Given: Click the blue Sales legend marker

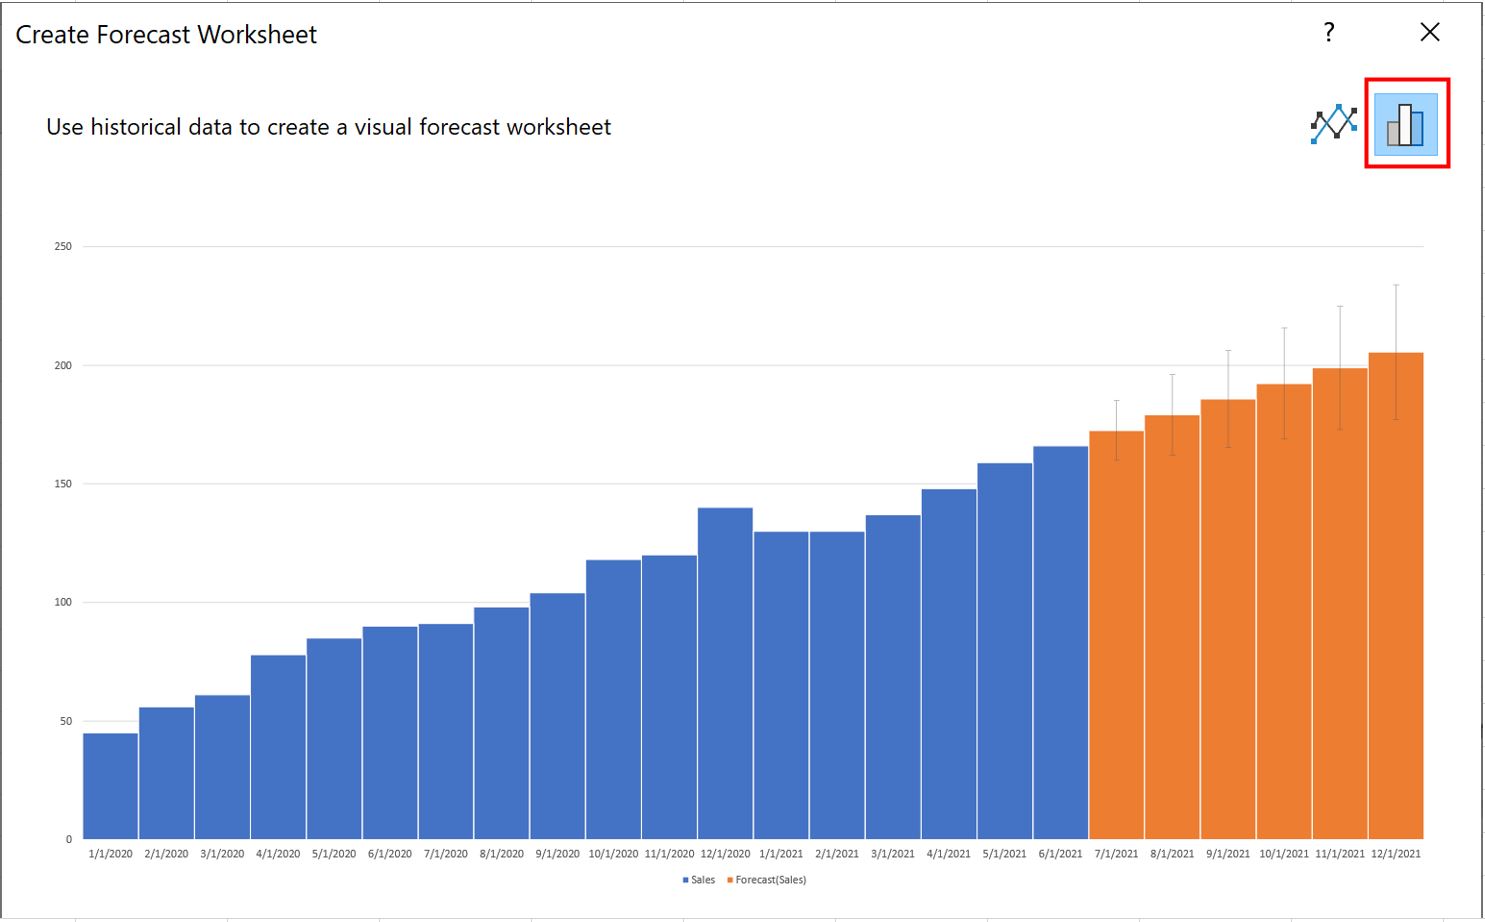Looking at the screenshot, I should pos(685,880).
